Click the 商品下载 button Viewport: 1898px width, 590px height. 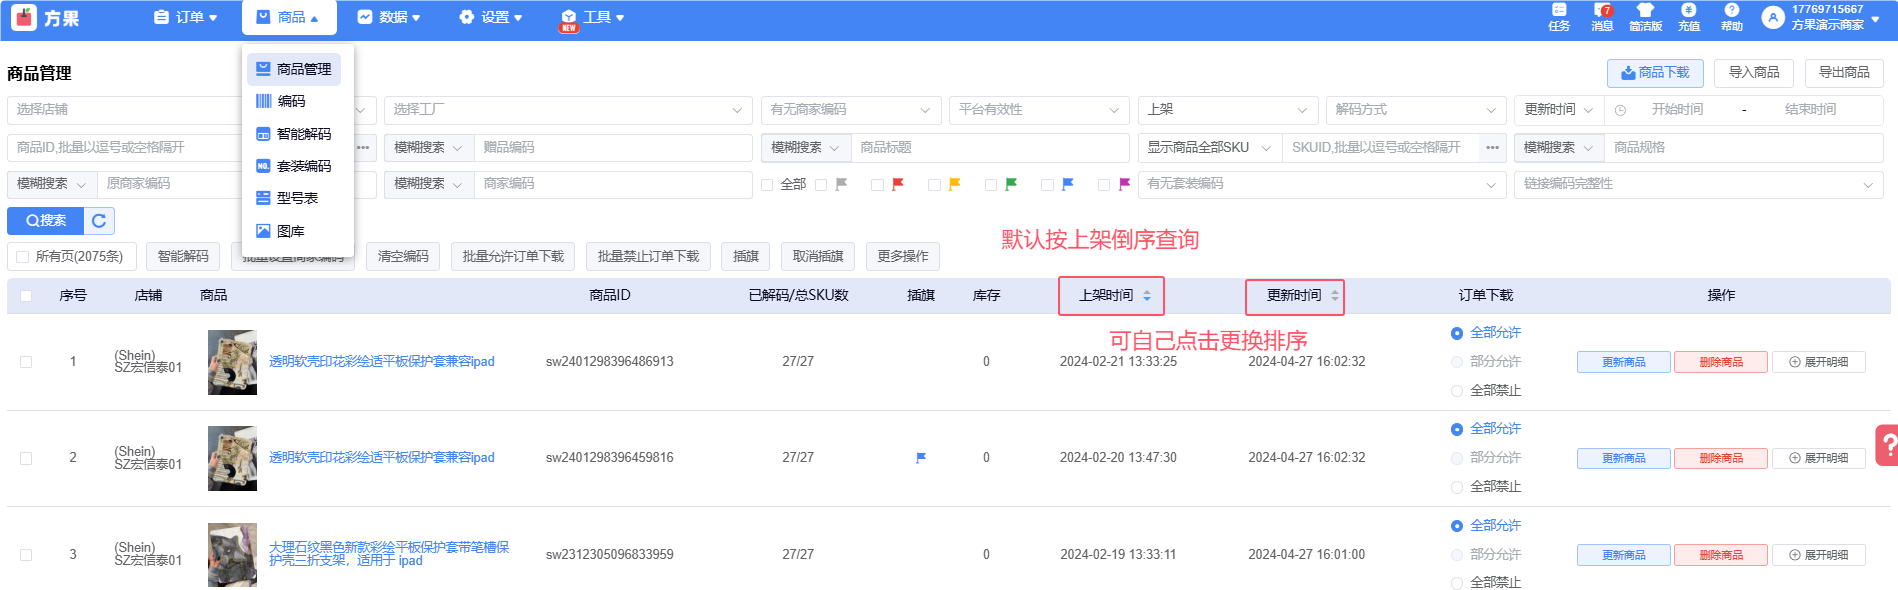pos(1655,73)
